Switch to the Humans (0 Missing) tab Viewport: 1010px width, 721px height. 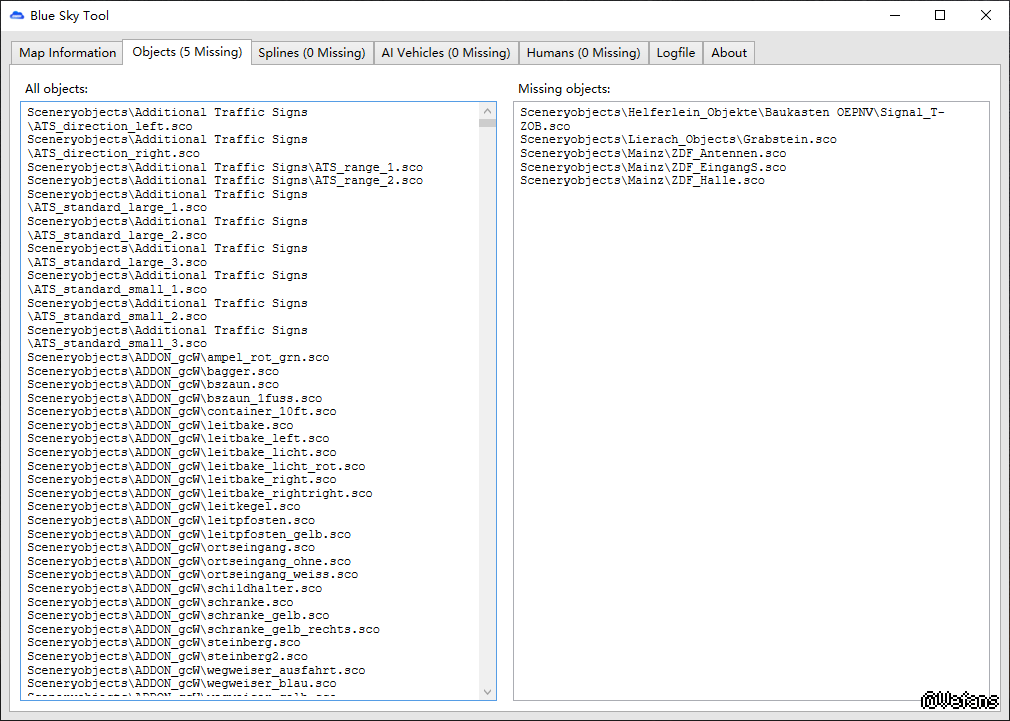click(x=583, y=53)
